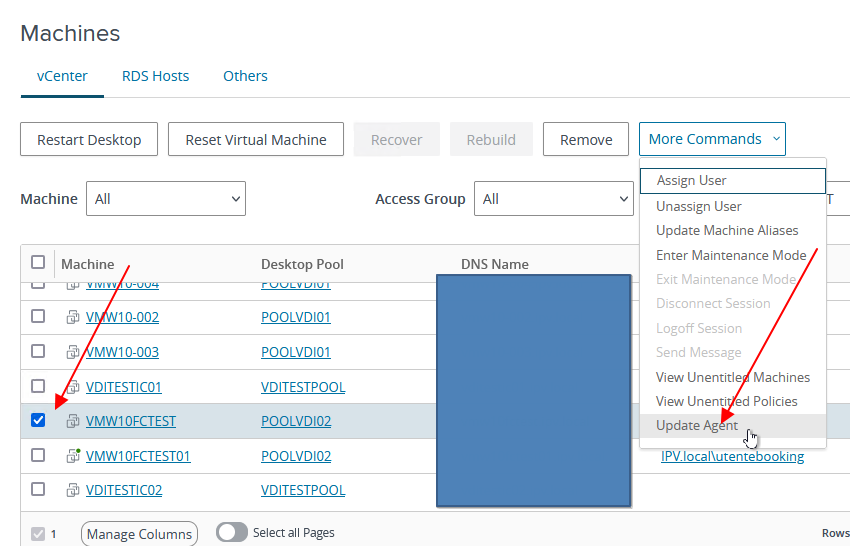
Task: Check the VDITESTIC02 row checkbox
Action: 38,489
